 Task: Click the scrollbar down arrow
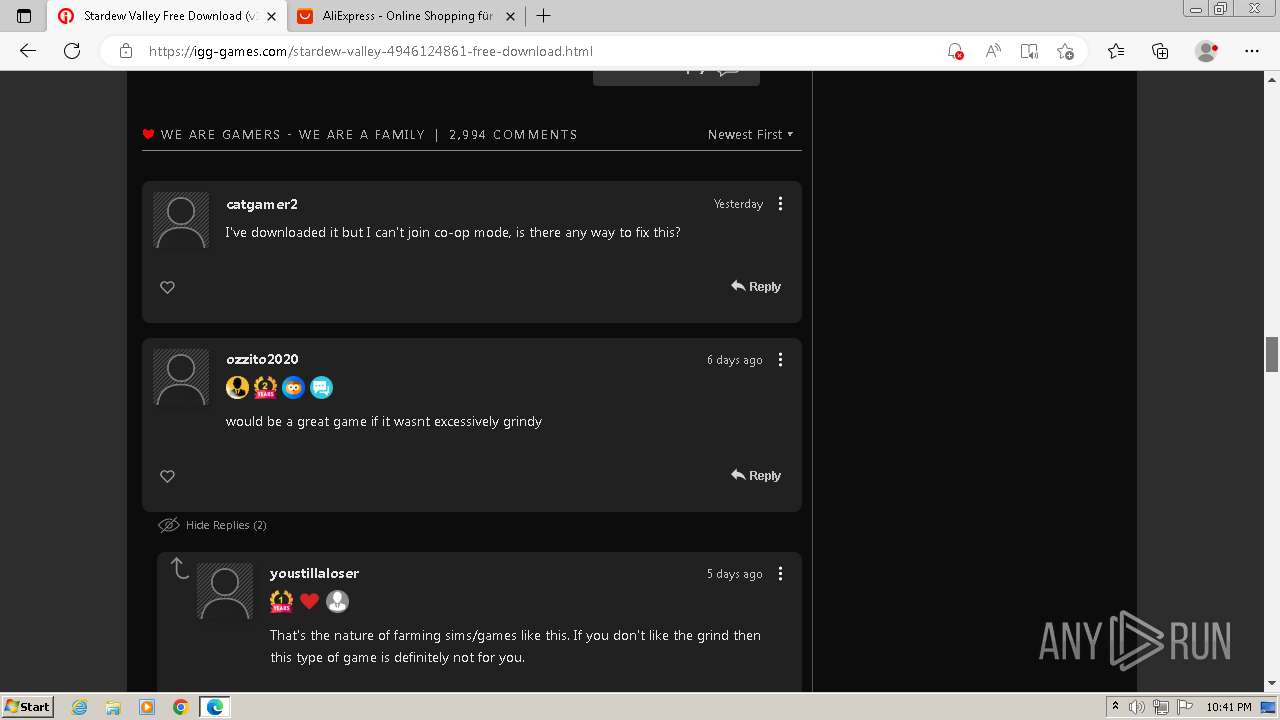(x=1272, y=684)
